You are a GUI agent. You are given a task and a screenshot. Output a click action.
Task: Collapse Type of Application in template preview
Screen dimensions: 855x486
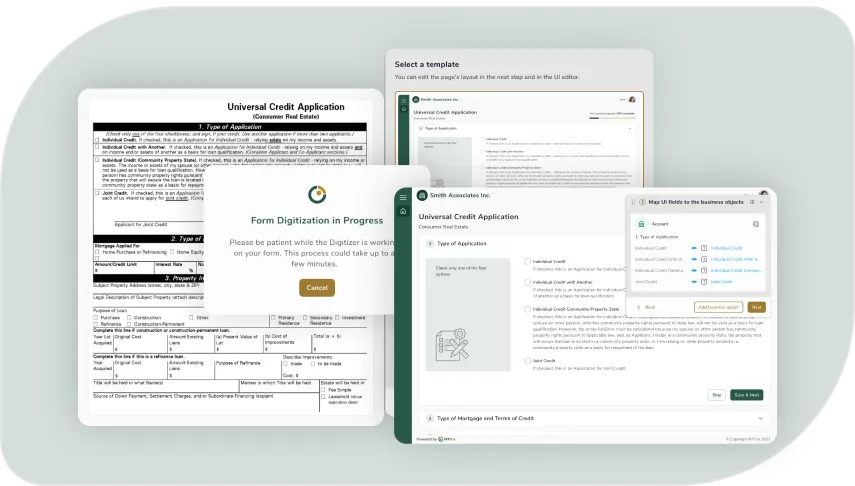coord(630,129)
